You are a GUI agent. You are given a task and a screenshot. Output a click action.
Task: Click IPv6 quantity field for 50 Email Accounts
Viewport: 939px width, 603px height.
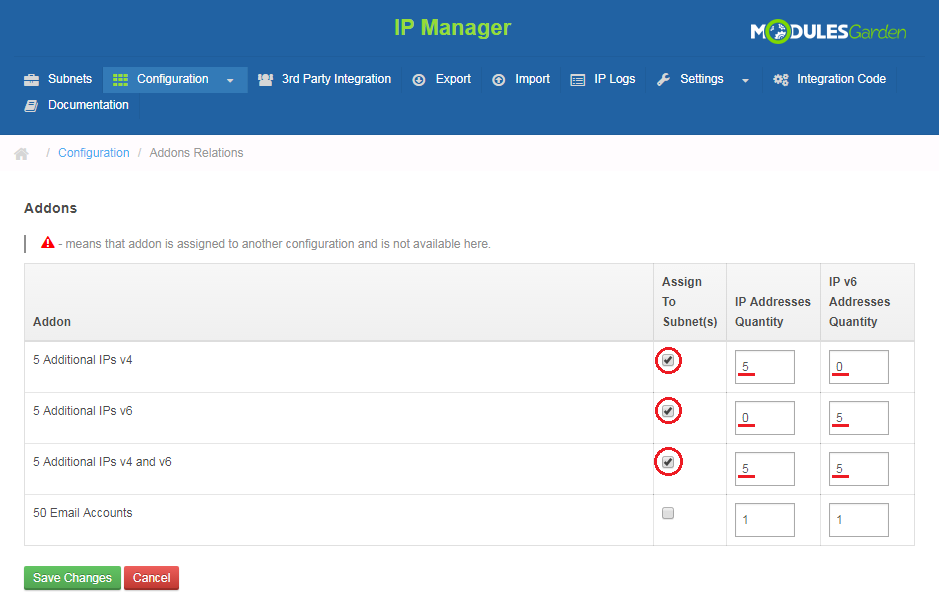[x=858, y=520]
